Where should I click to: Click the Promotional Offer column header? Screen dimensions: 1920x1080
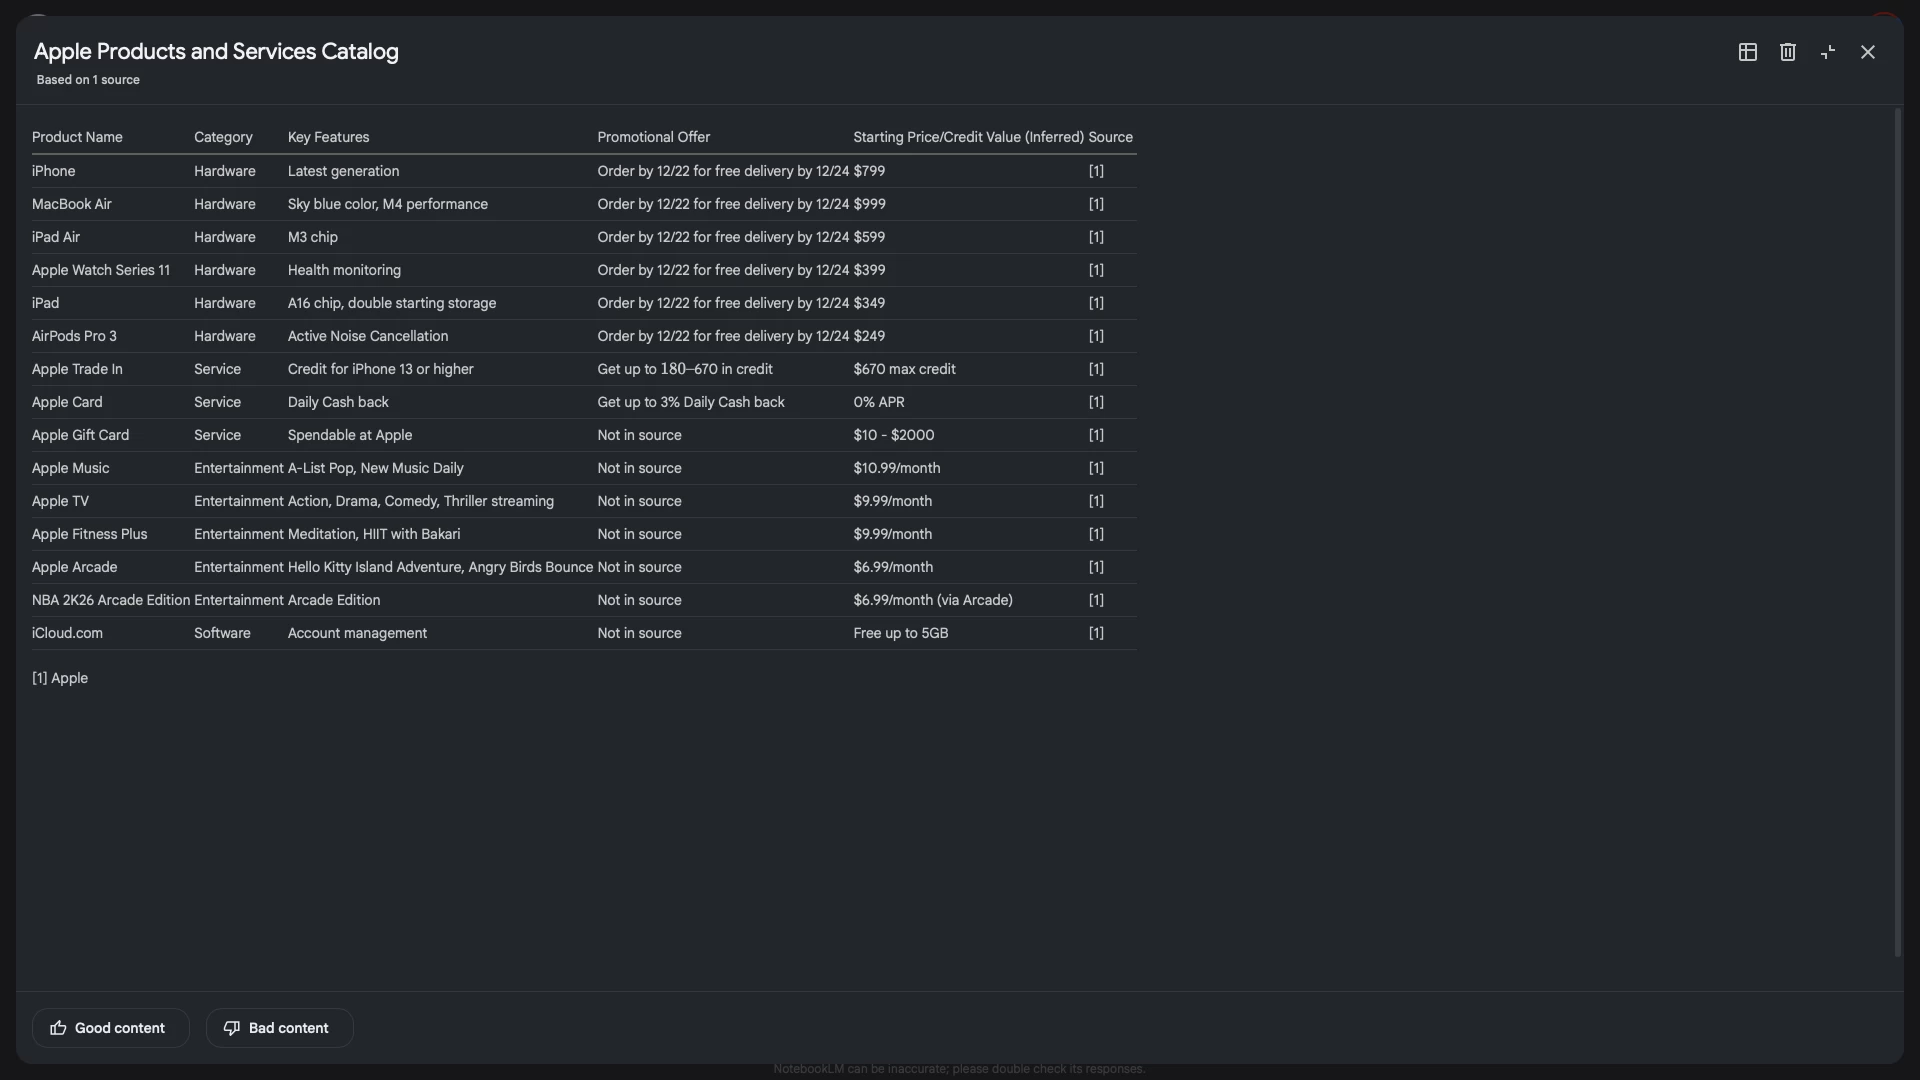[653, 137]
